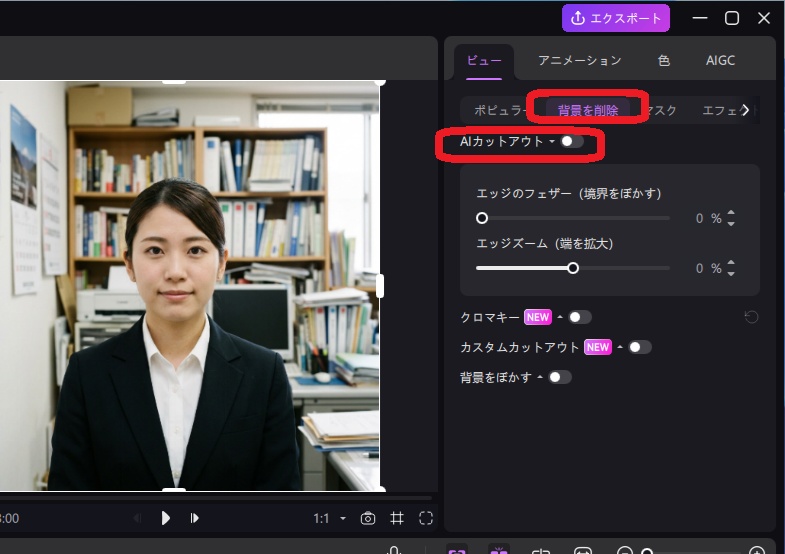Click the AIカットアウト label text
This screenshot has width=785, height=554.
point(502,142)
